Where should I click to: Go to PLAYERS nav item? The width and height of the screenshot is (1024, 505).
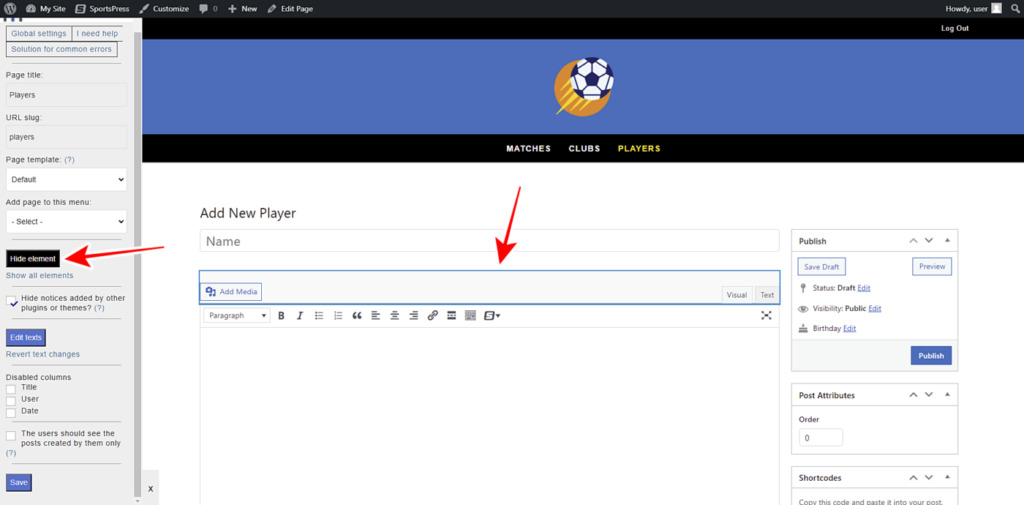[639, 148]
